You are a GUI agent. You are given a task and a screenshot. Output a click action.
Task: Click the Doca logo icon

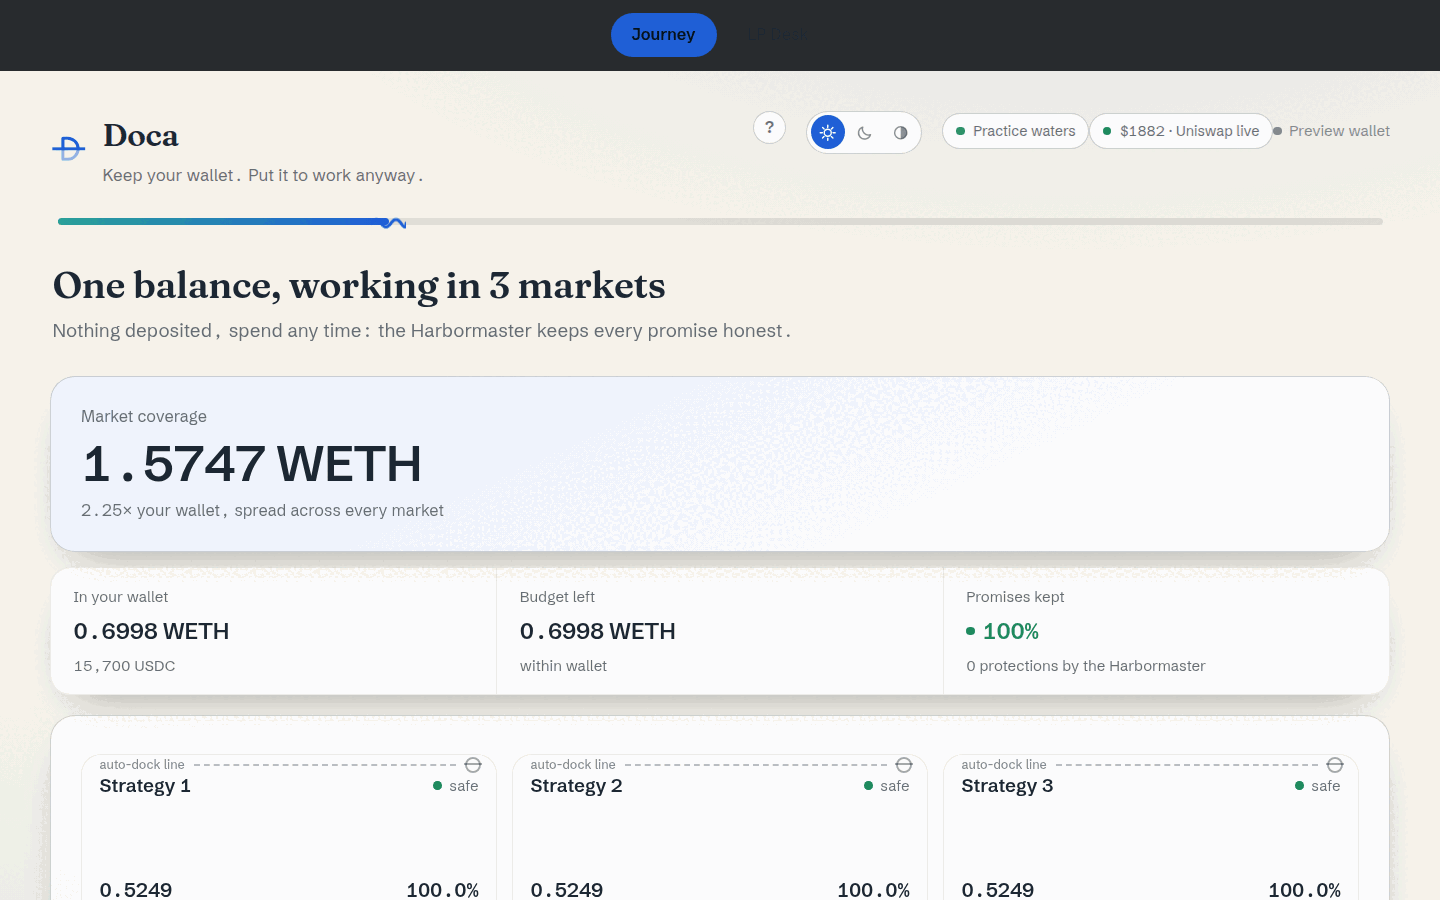click(68, 149)
